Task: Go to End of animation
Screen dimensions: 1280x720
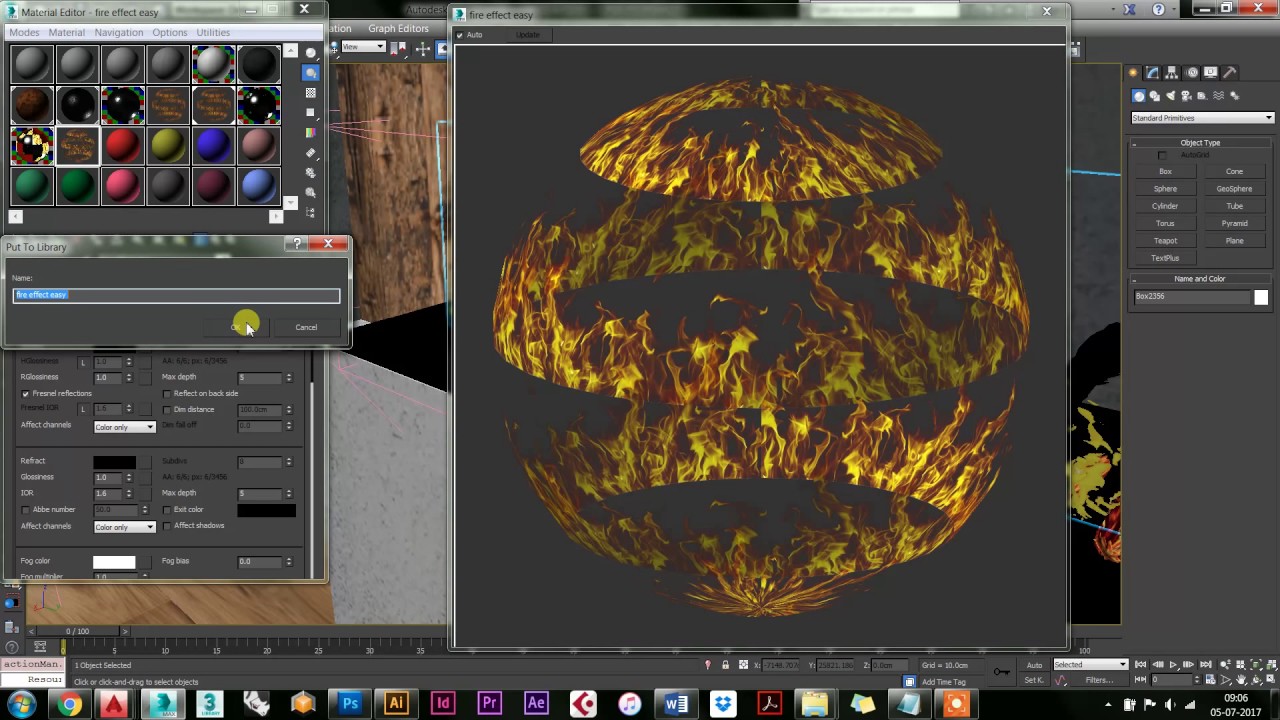Action: coord(1204,665)
